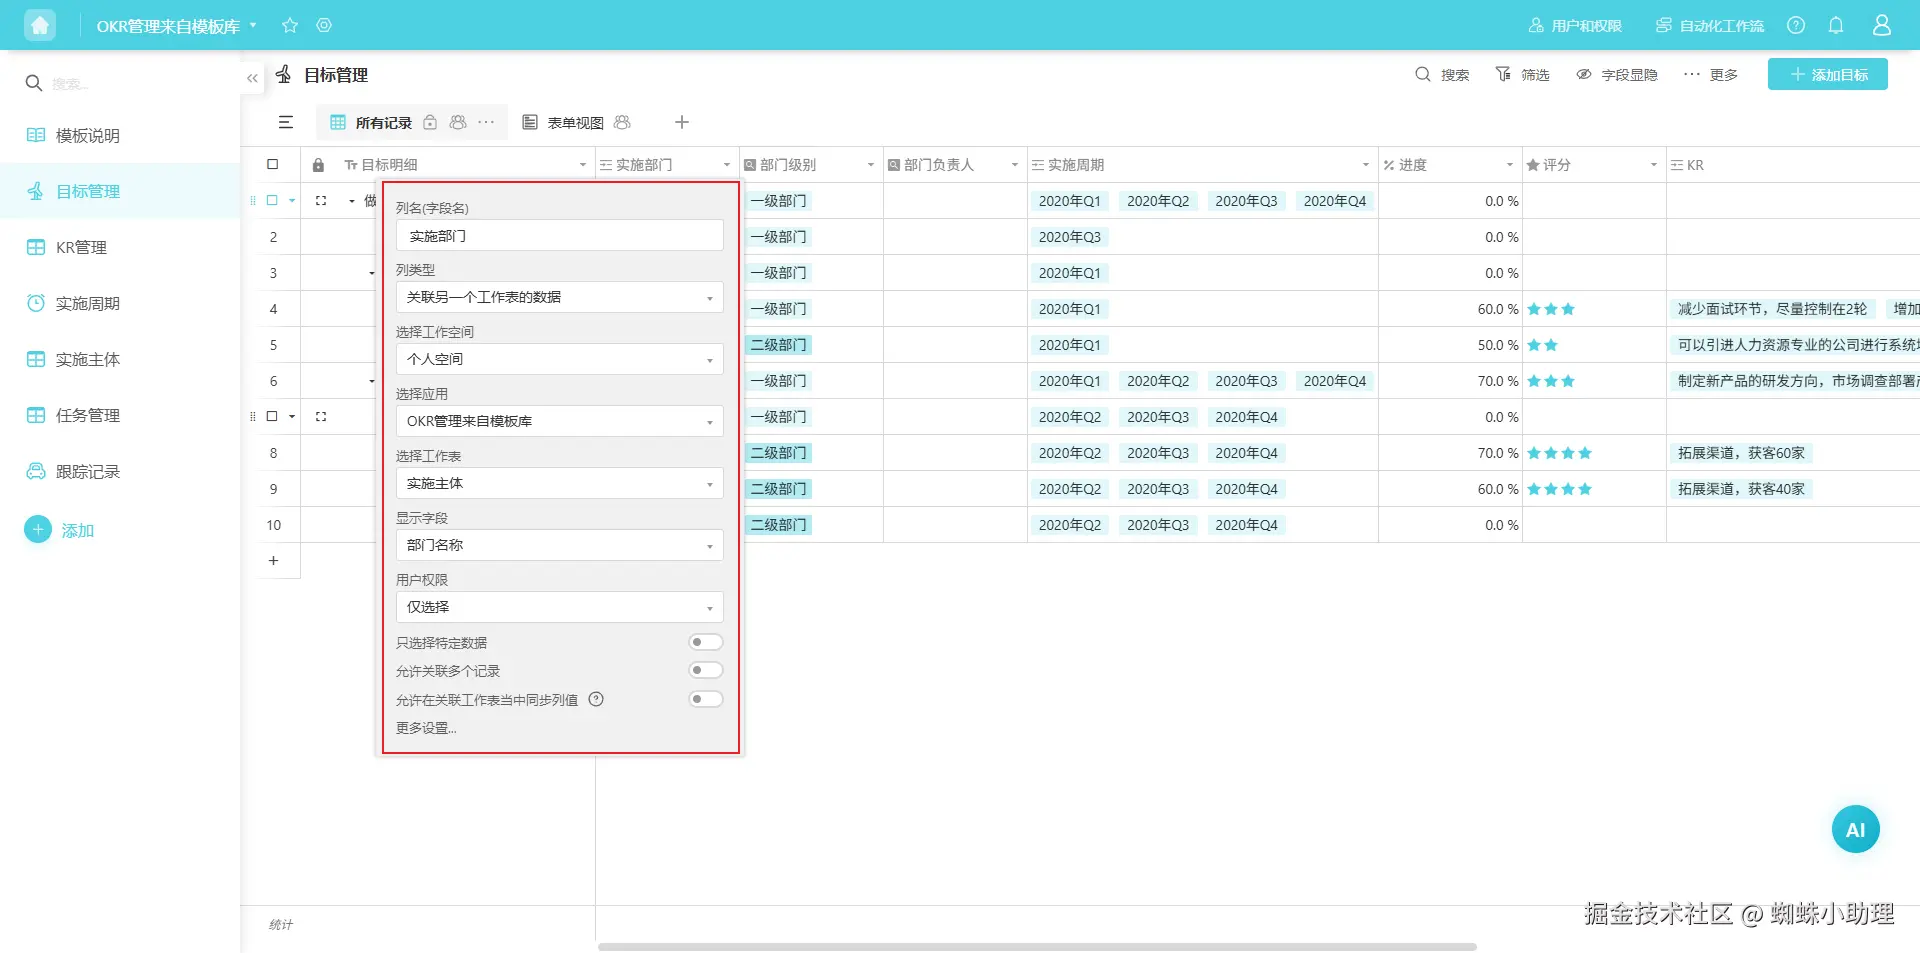Open app settings gear beside the star
This screenshot has width=1920, height=953.
[324, 25]
